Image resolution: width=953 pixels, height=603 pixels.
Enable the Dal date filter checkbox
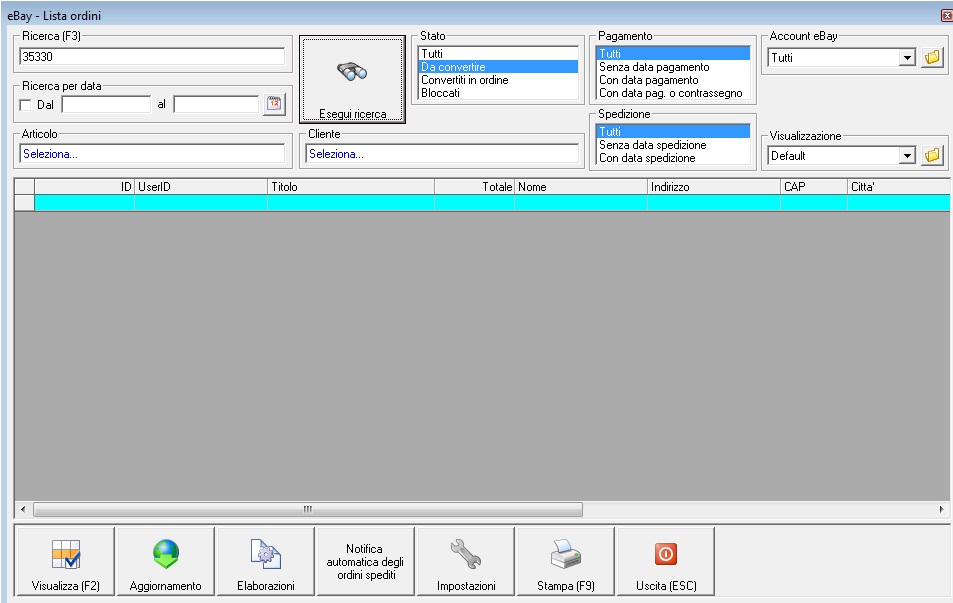tap(26, 105)
